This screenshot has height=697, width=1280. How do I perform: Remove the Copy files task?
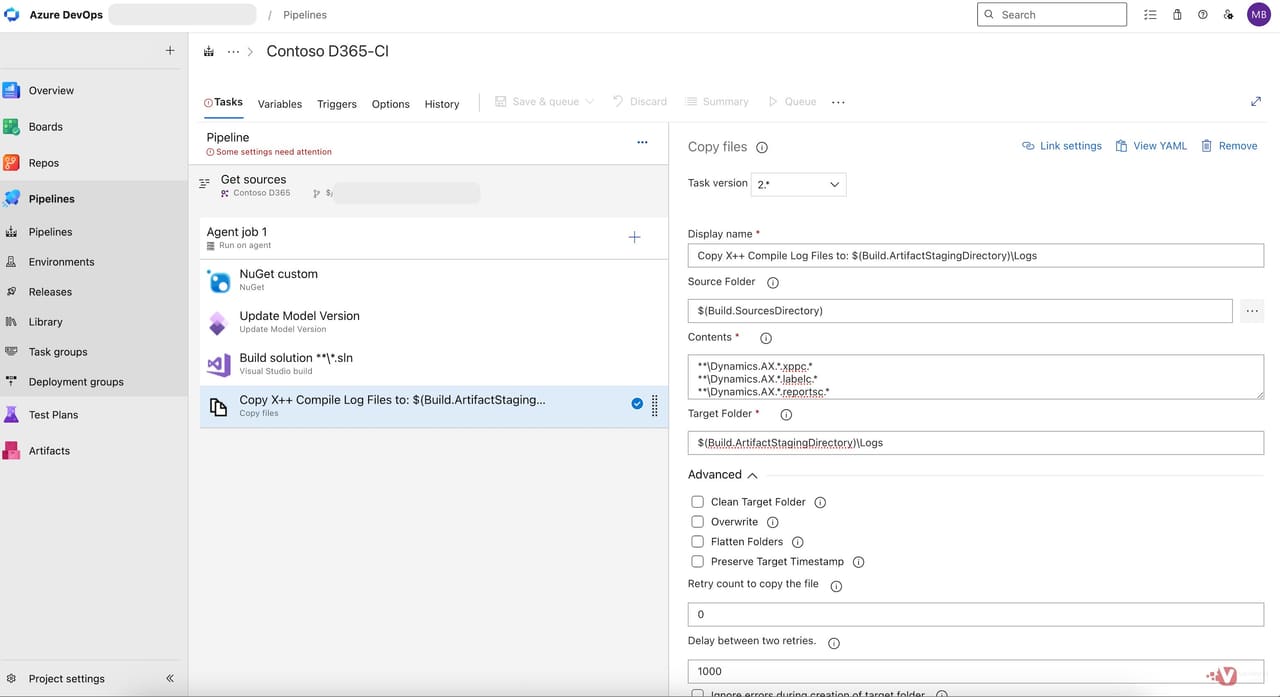click(x=1229, y=146)
